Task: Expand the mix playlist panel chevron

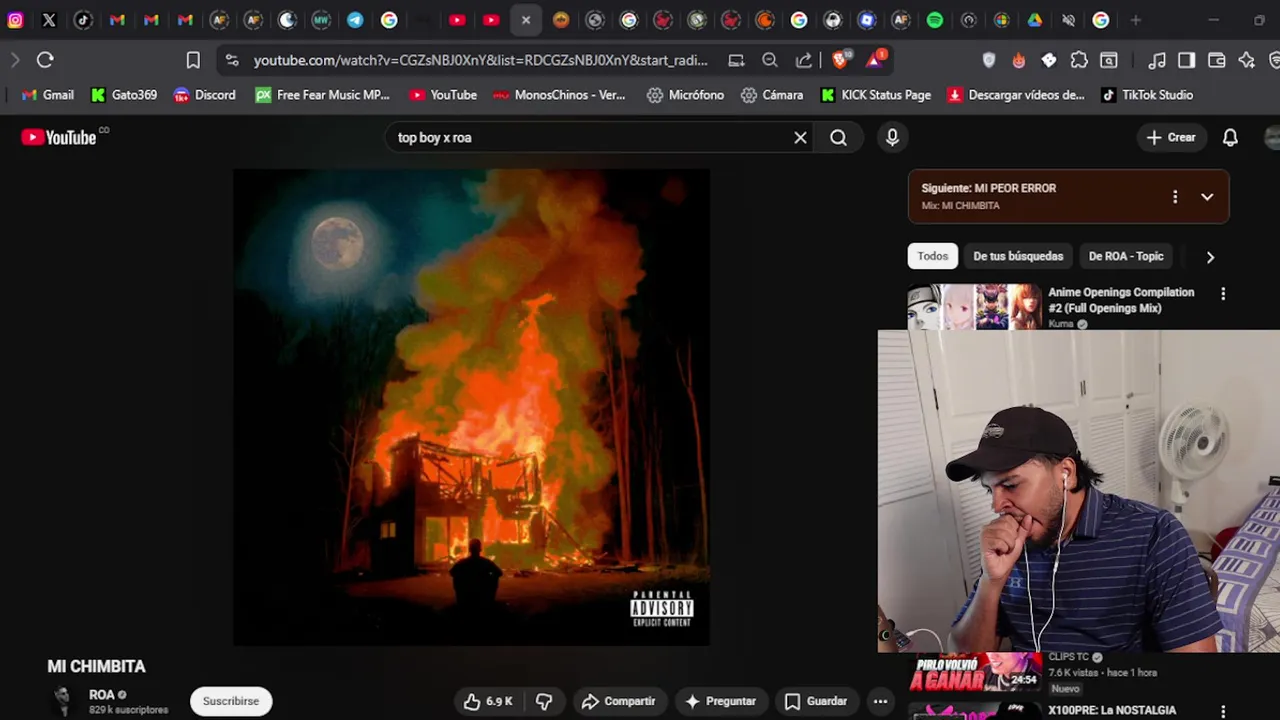Action: (1207, 197)
